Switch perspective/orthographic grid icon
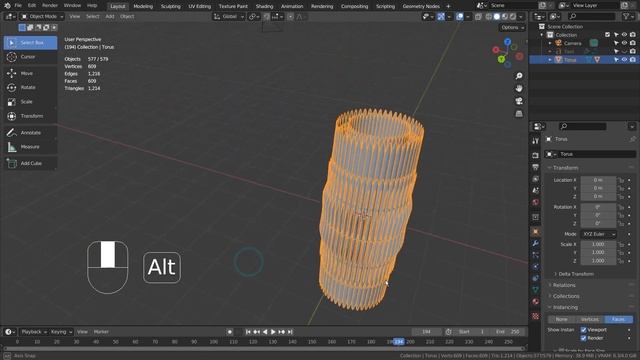The height and width of the screenshot is (360, 640). [x=519, y=113]
